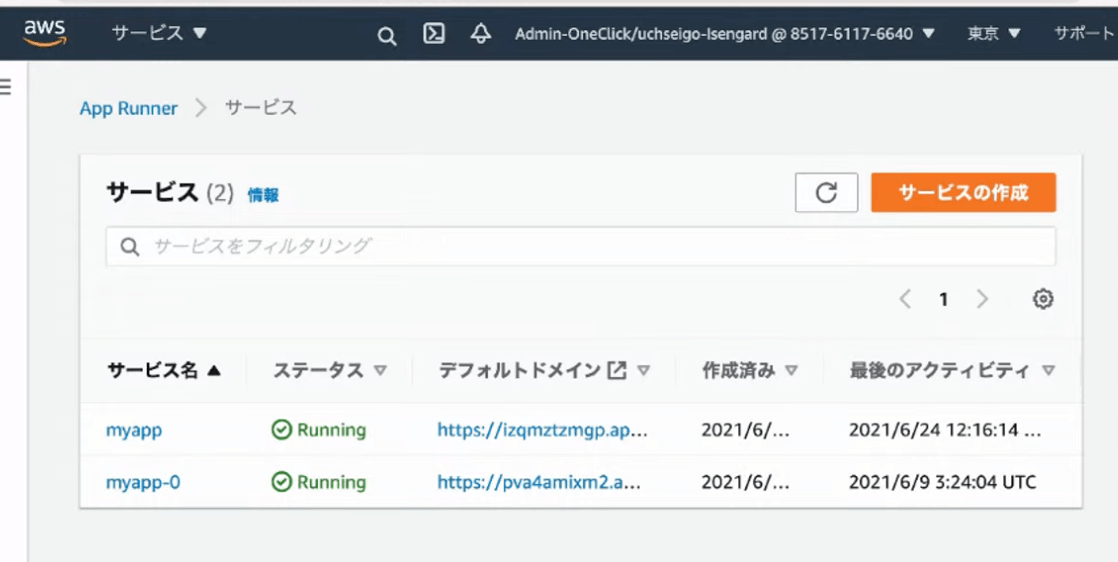
Task: Go to next page arrow
Action: click(x=983, y=299)
